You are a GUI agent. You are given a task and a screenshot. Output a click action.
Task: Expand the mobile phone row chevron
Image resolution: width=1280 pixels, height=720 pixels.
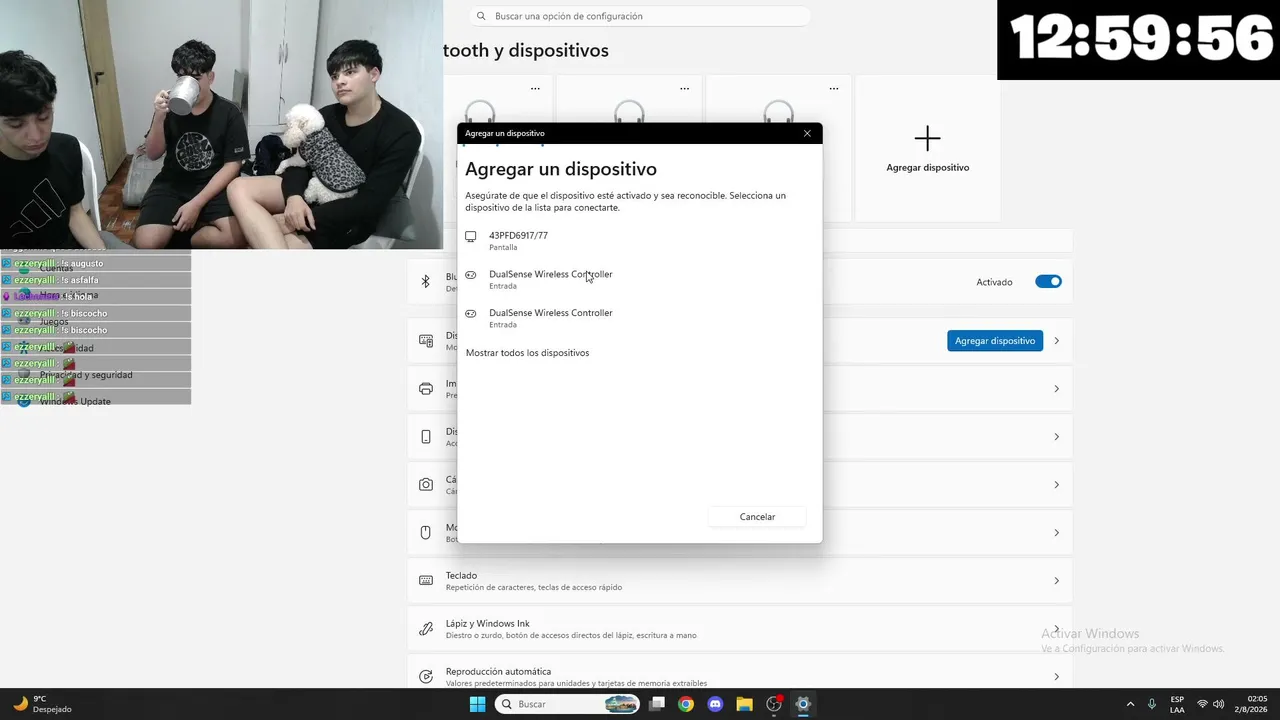pyautogui.click(x=1056, y=437)
